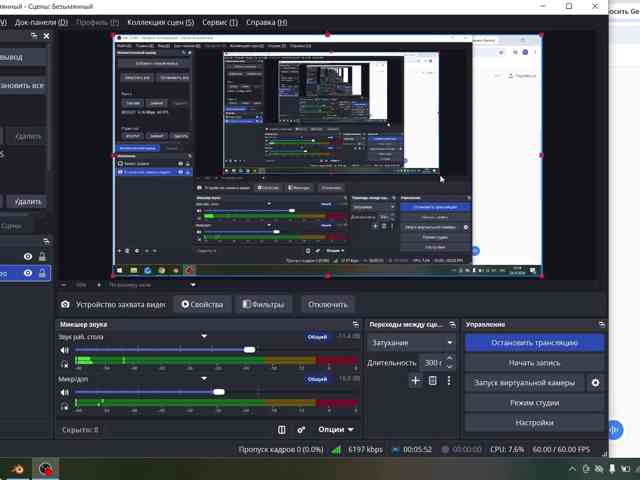640x480 pixels.
Task: Switch the mixer to vertical layout icon
Action: pos(282,429)
